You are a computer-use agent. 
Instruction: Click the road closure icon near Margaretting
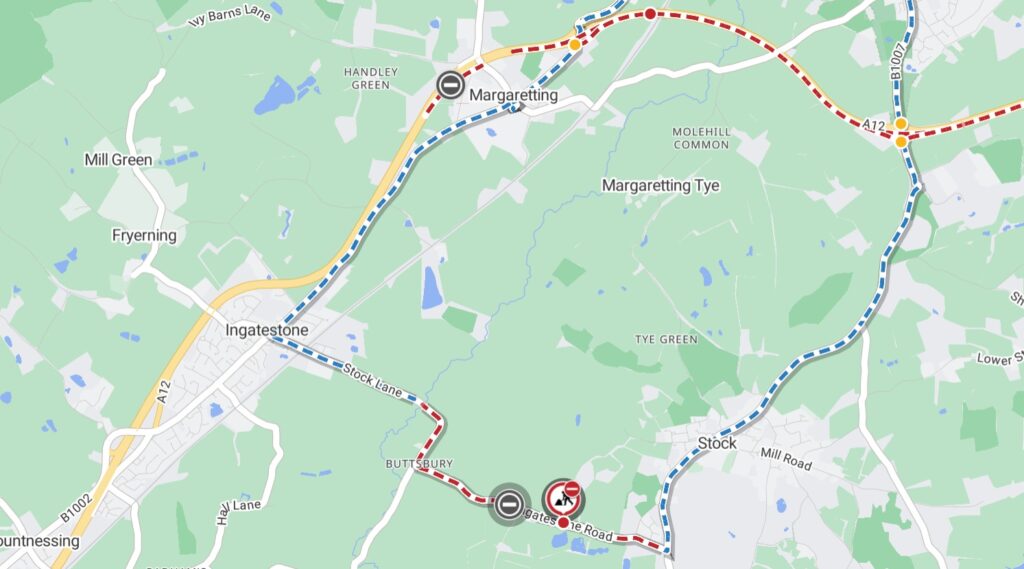click(x=451, y=85)
